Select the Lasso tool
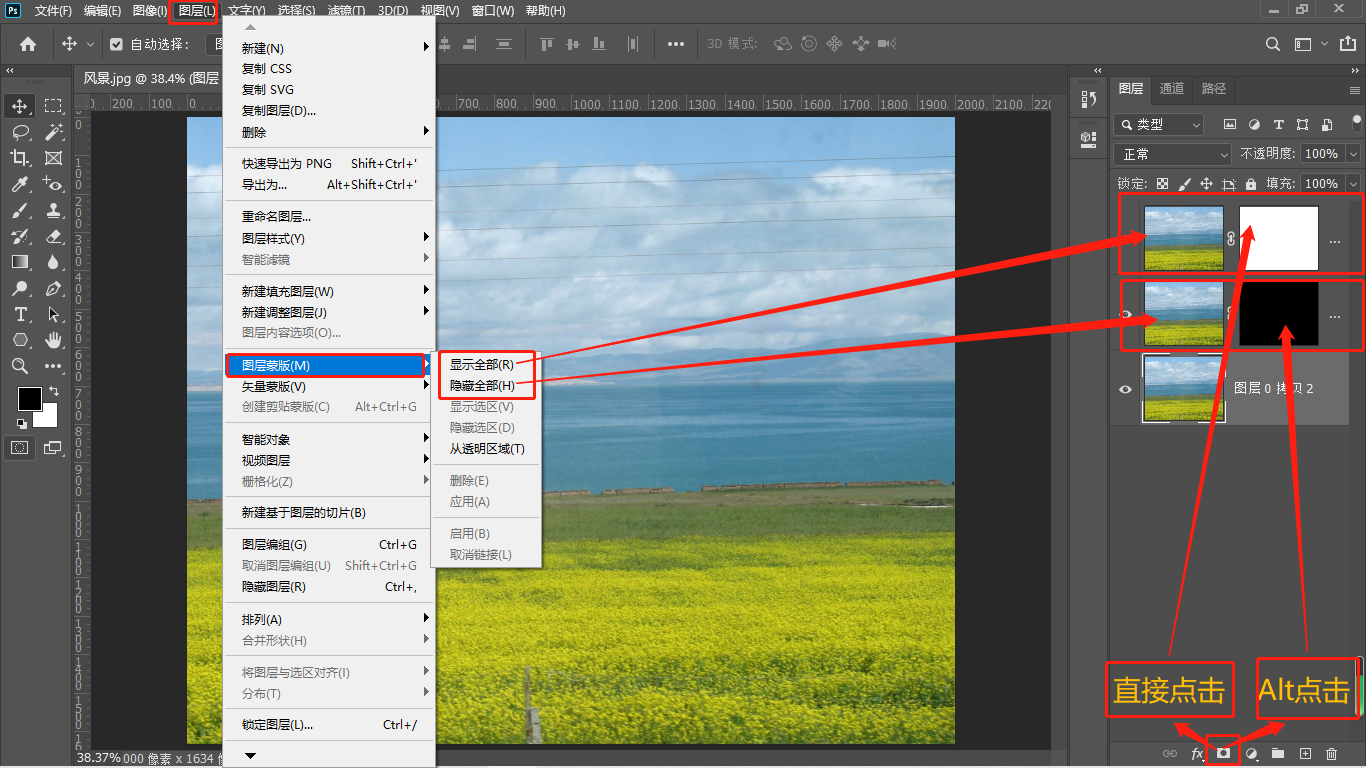The height and width of the screenshot is (768, 1366). click(20, 132)
